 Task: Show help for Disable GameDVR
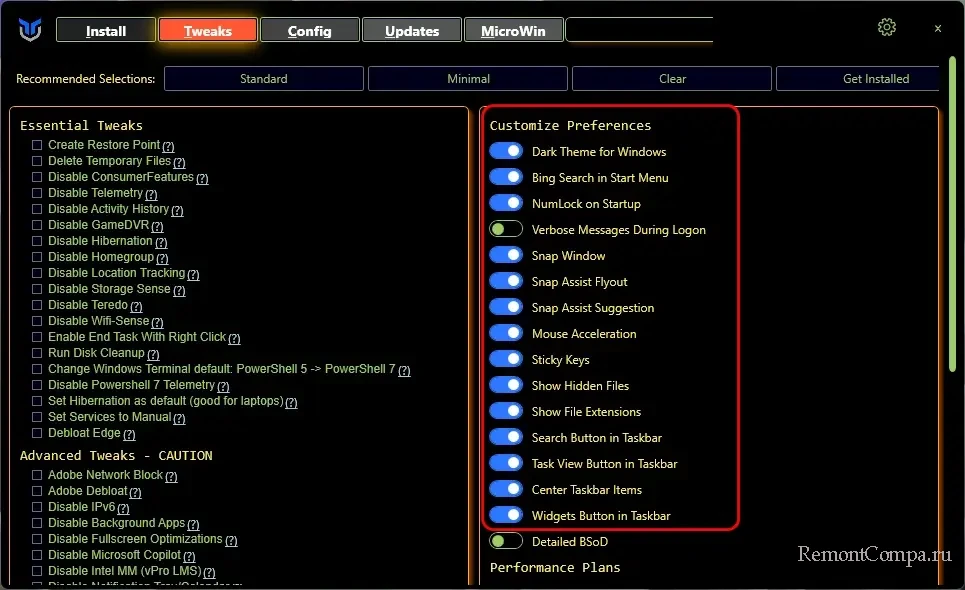point(158,226)
